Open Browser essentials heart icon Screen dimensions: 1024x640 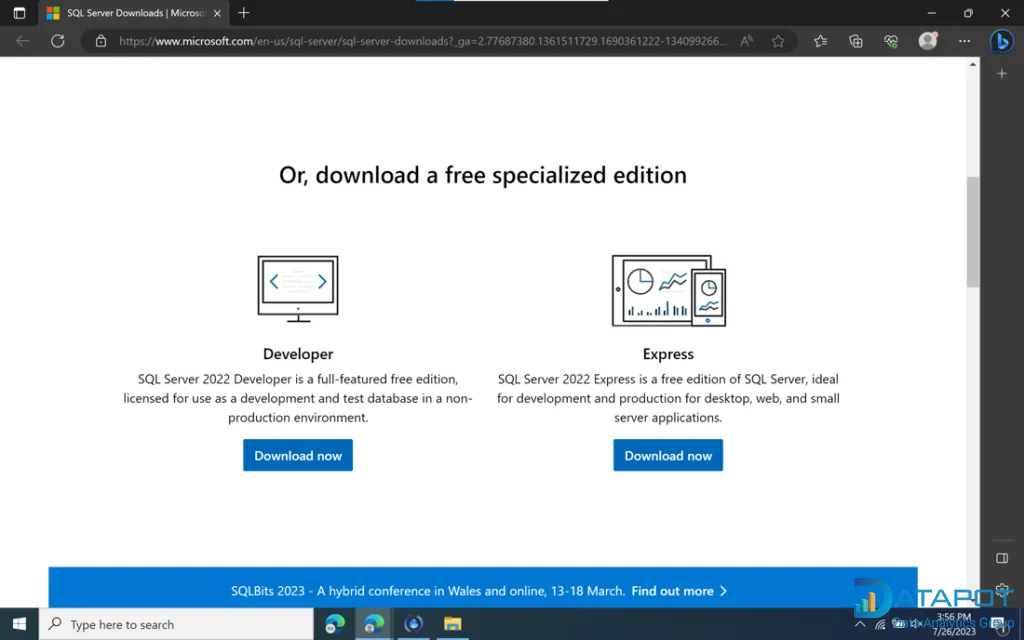(891, 41)
